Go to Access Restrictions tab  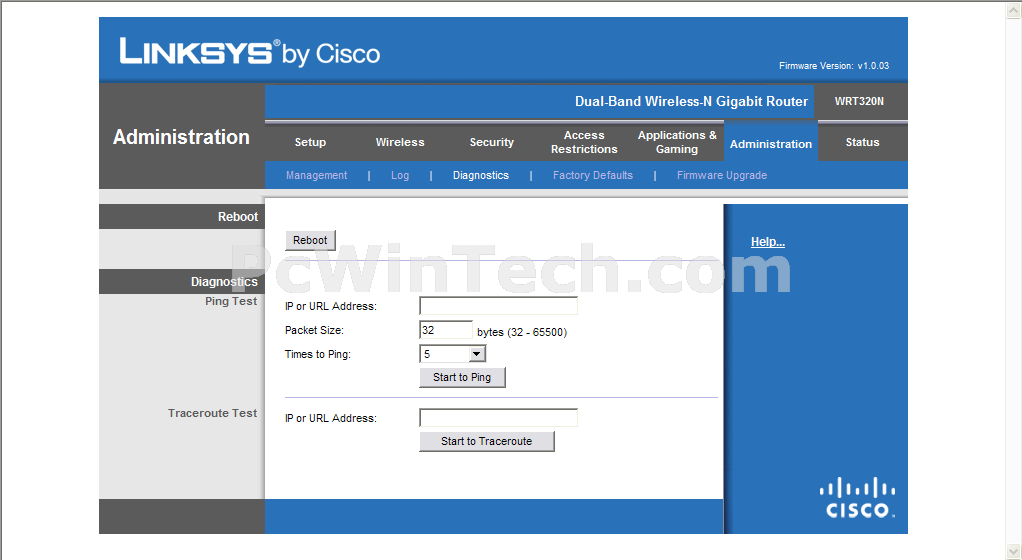coord(584,142)
